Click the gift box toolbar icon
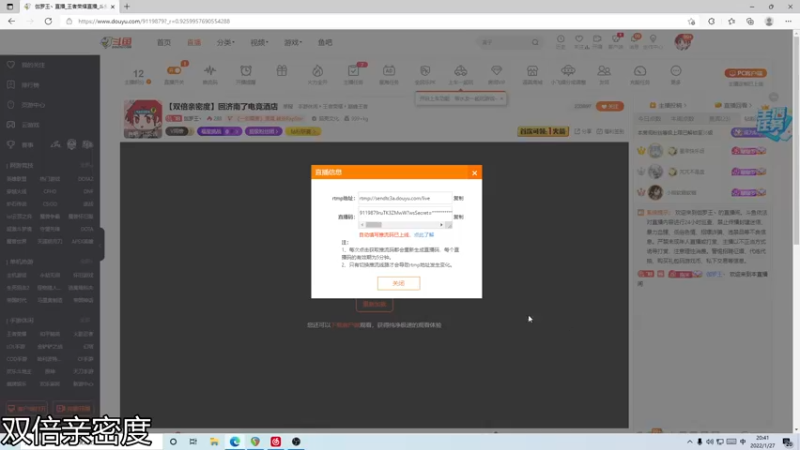Image resolution: width=800 pixels, height=450 pixels. tap(282, 70)
